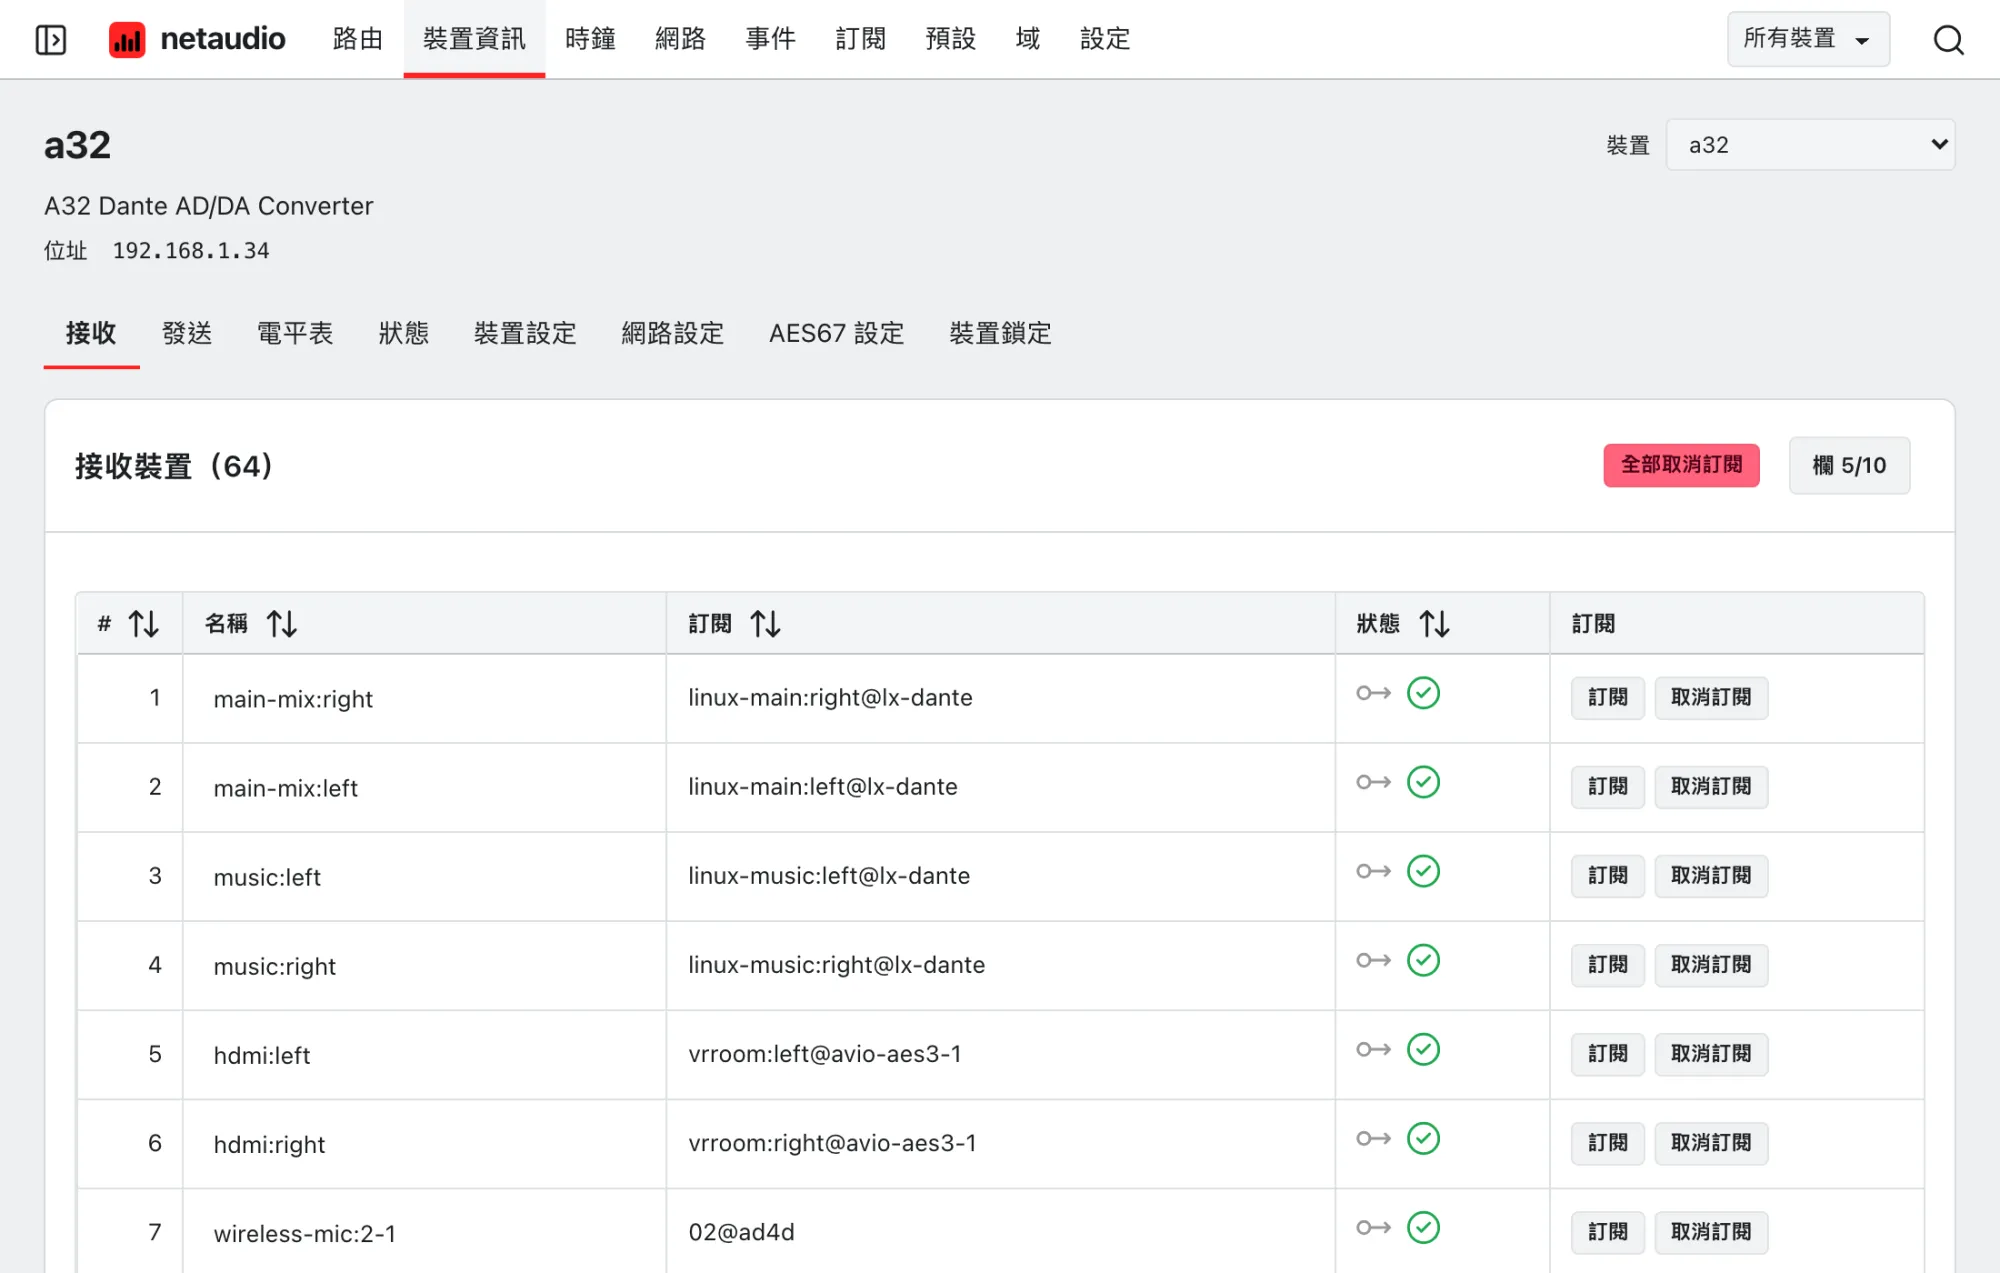Viewport: 2000px width, 1273px height.
Task: Switch to the 電平表 tab
Action: (x=295, y=333)
